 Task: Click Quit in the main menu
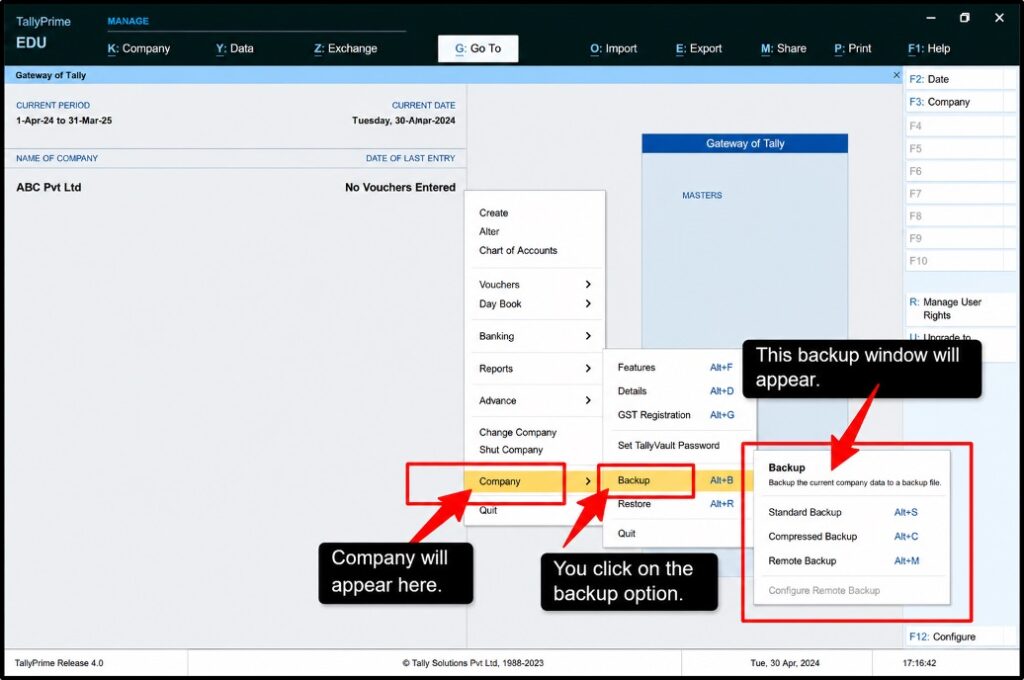click(x=488, y=510)
